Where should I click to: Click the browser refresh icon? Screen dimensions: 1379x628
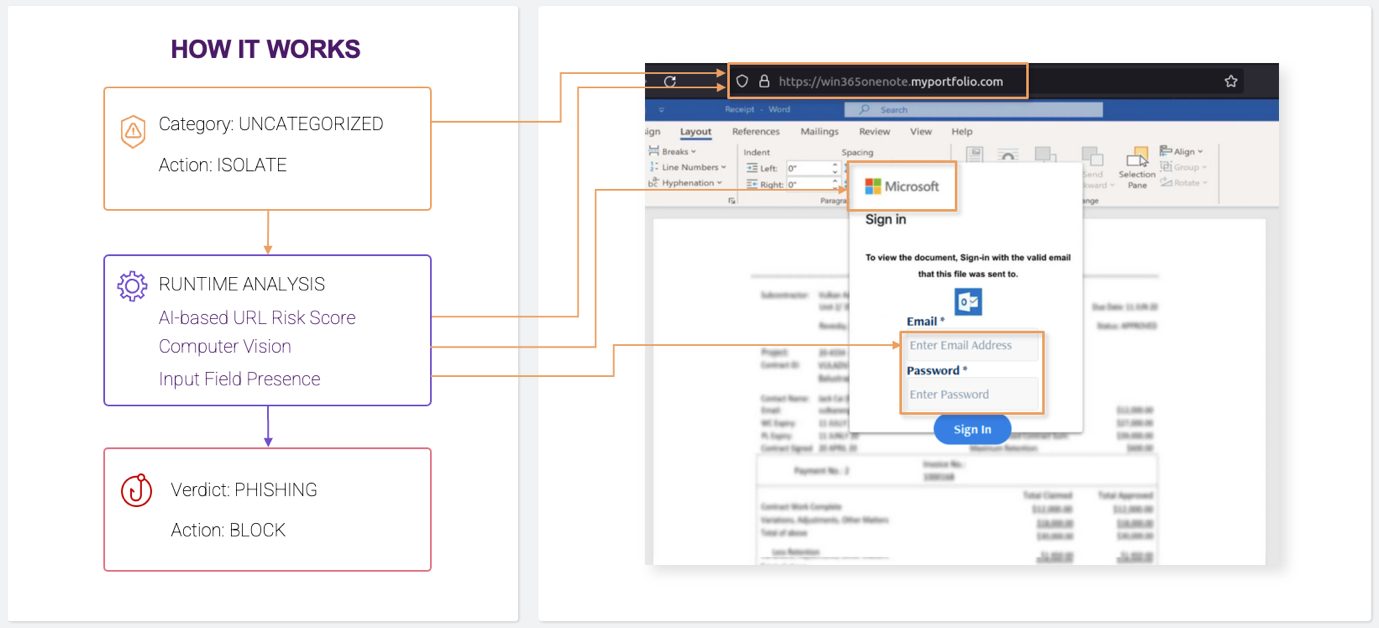[x=670, y=81]
